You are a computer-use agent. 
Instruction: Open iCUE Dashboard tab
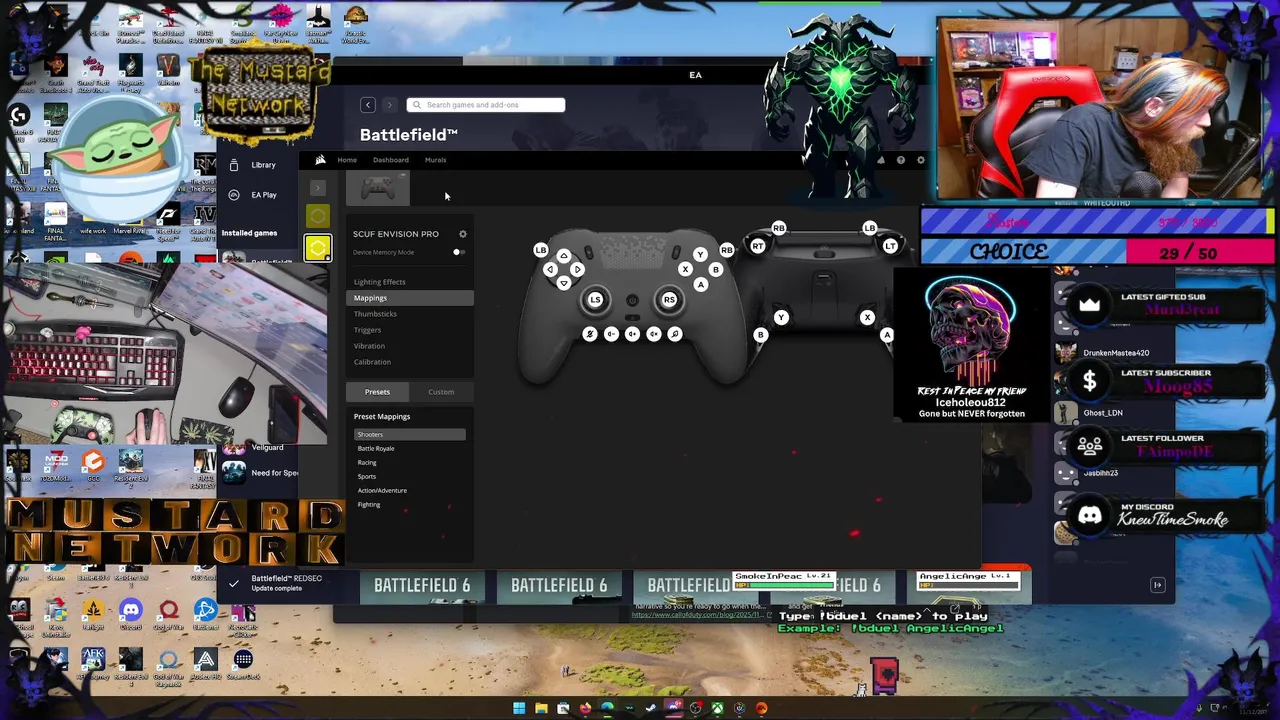[x=391, y=160]
